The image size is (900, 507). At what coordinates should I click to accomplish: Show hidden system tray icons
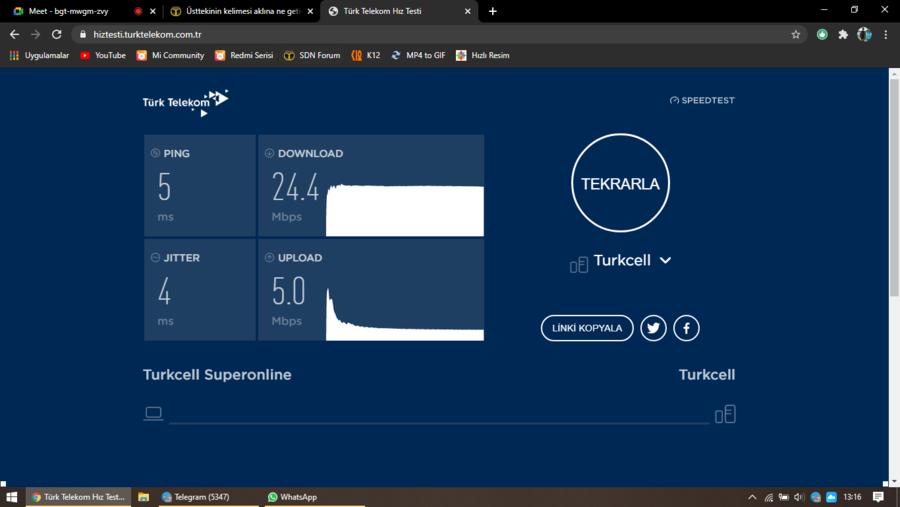click(x=752, y=497)
